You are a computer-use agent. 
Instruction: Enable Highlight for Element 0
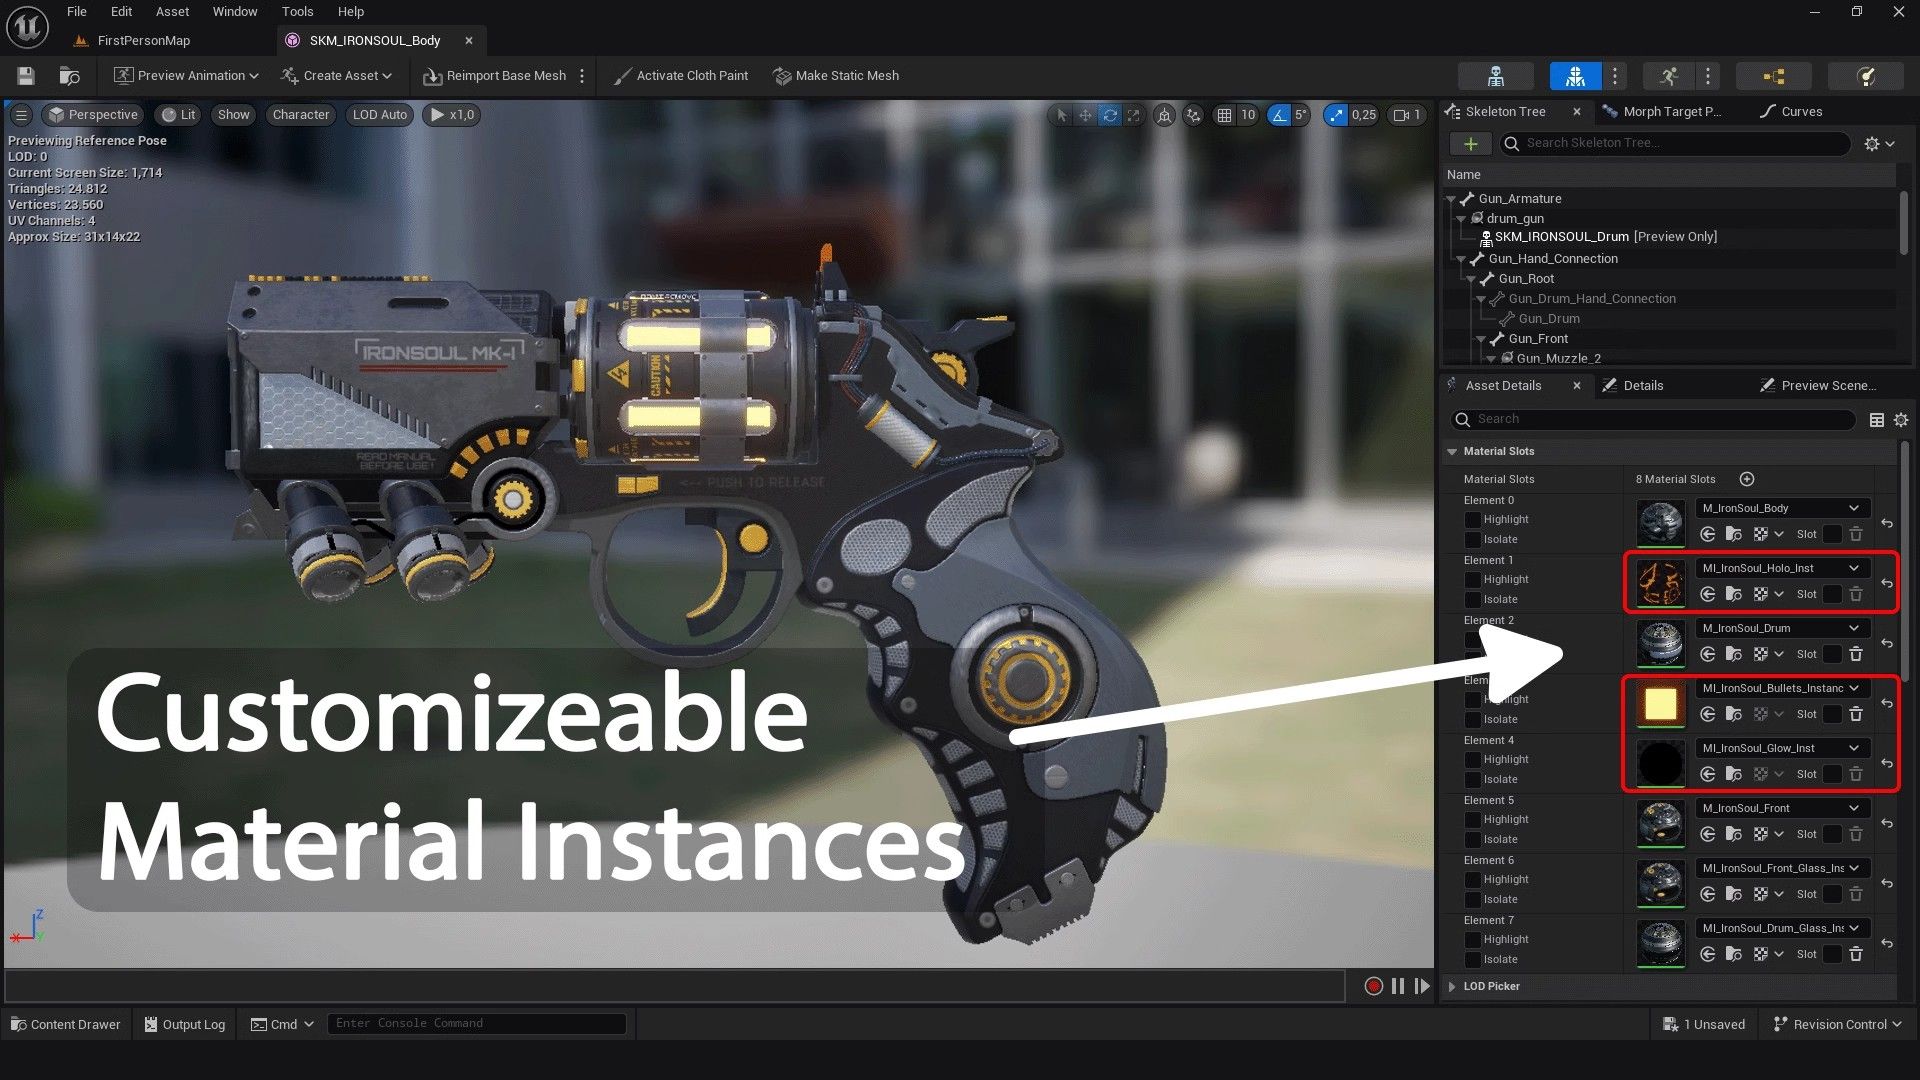1473,520
